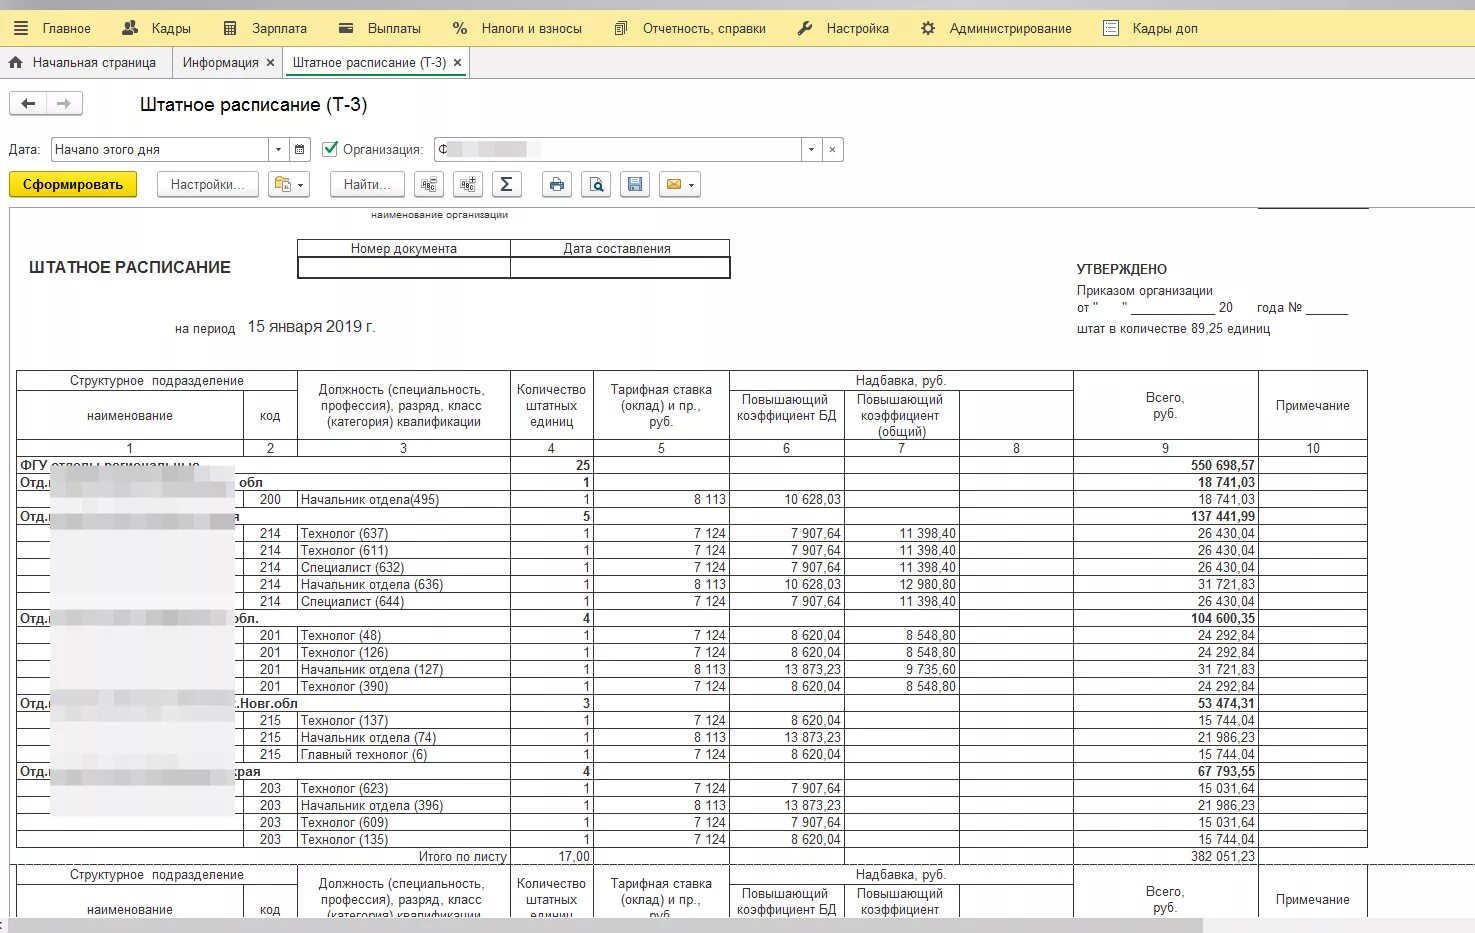The height and width of the screenshot is (933, 1475).
Task: Open the Выплаты menu
Action: point(380,28)
